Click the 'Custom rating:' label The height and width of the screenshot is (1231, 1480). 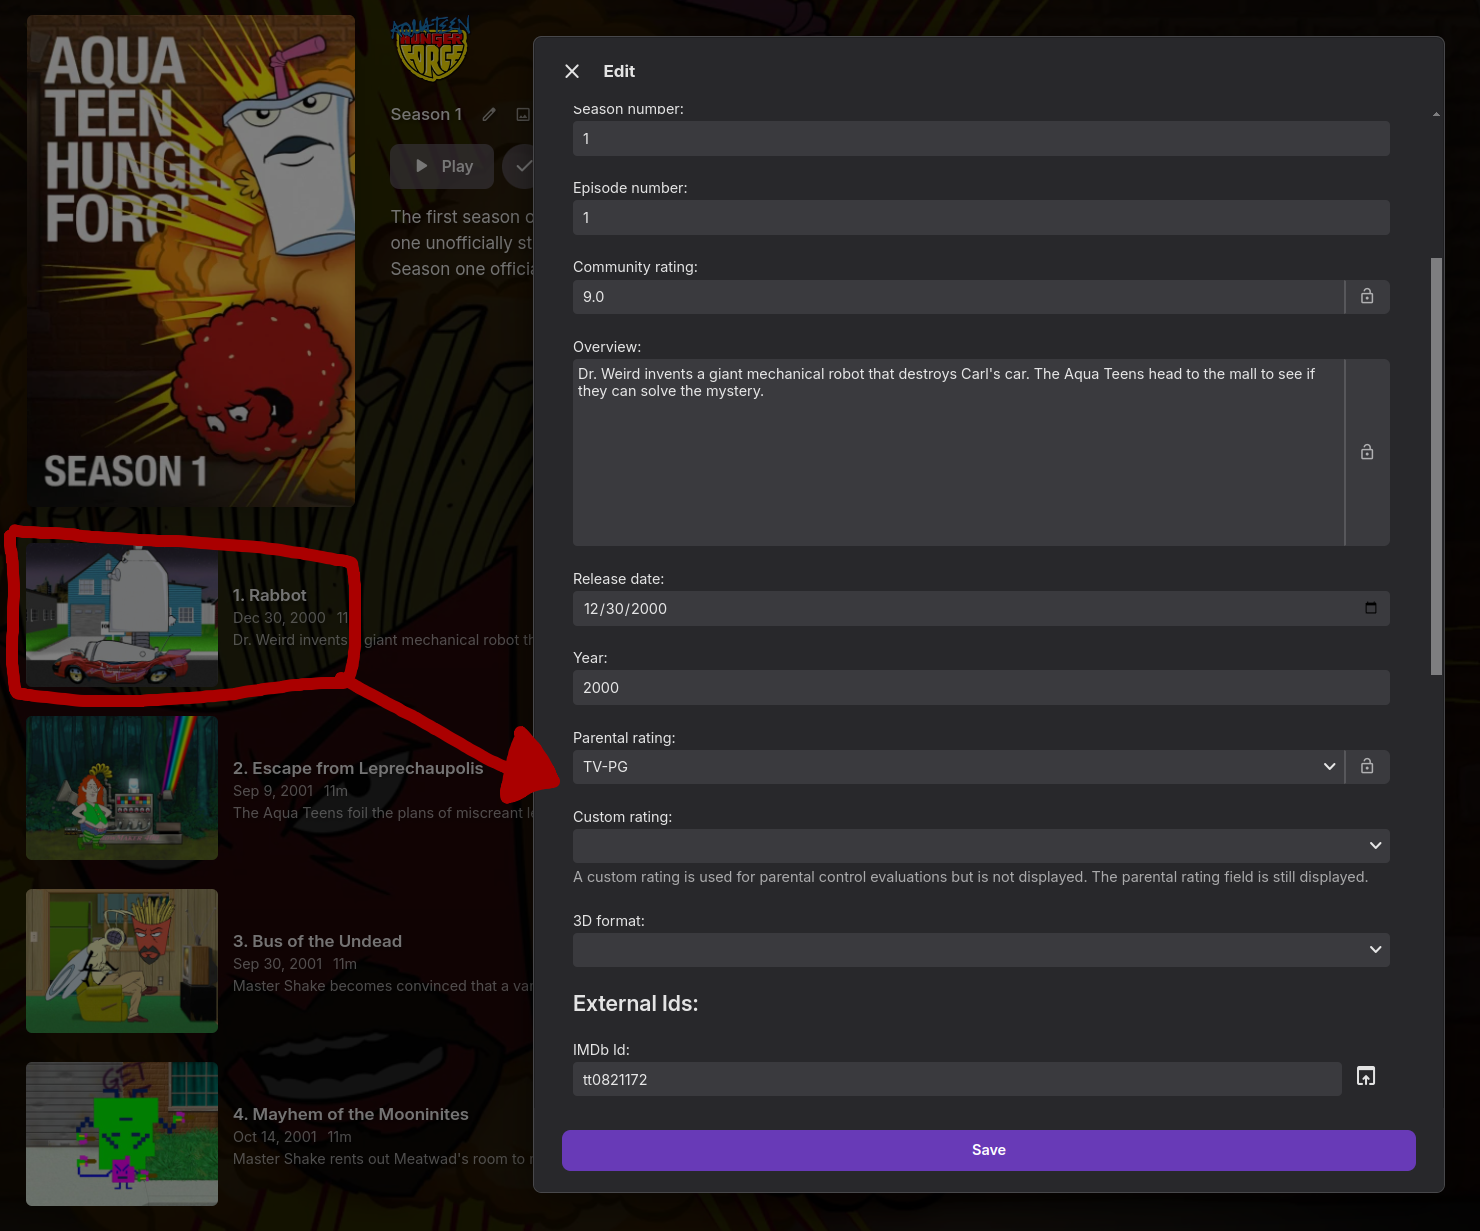623,817
